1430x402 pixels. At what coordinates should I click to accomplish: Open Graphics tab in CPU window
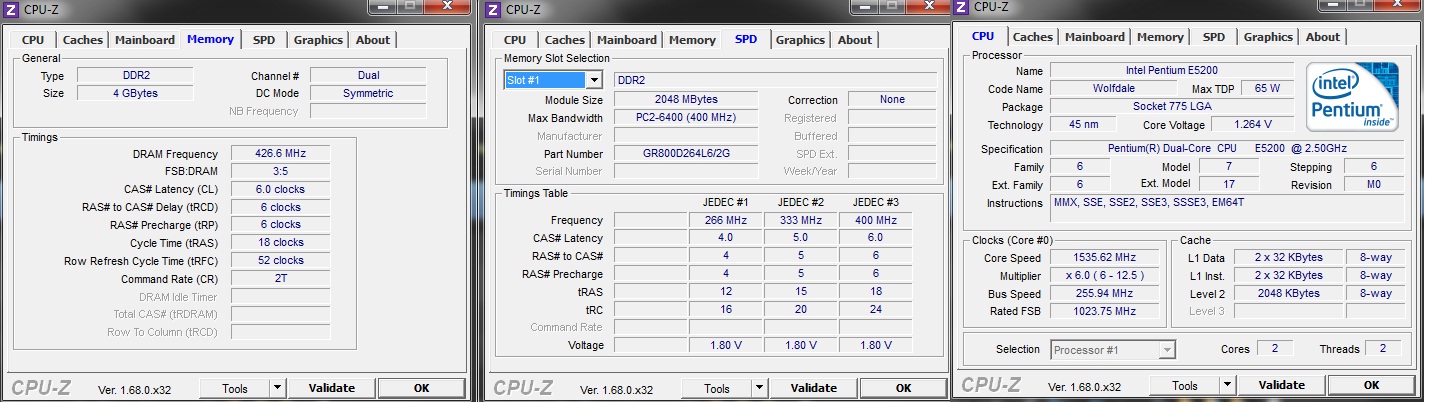1268,37
